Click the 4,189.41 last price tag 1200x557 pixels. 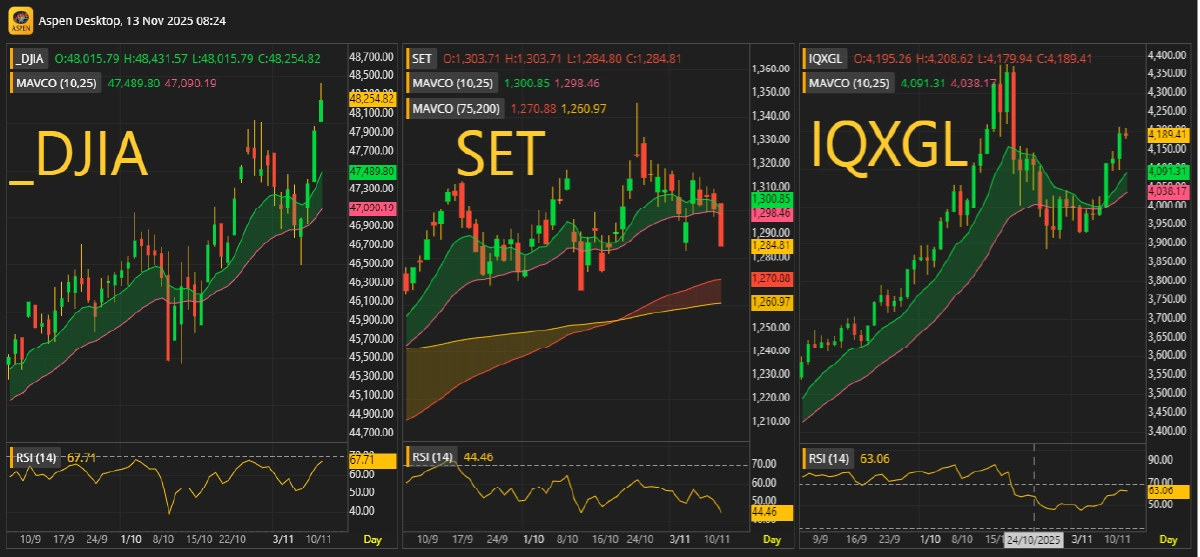(x=1166, y=133)
